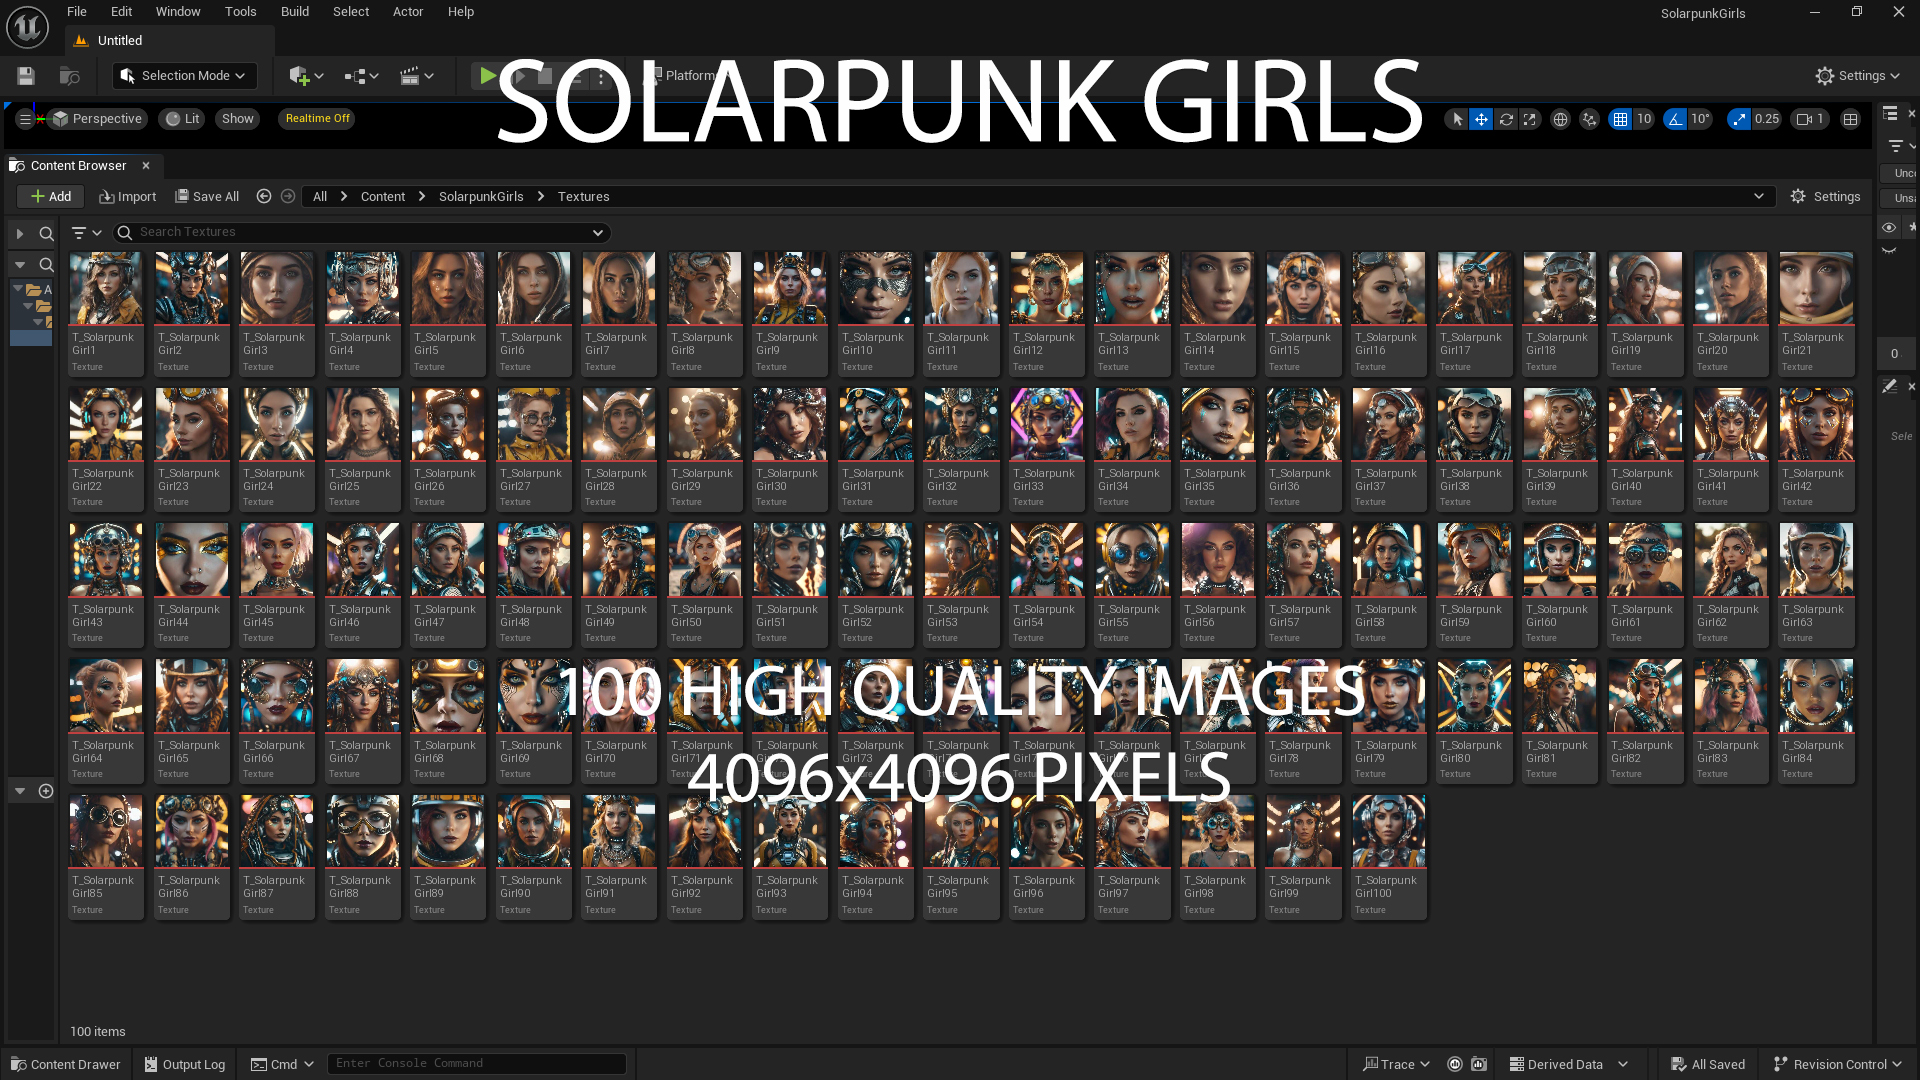Open the Build menu
The height and width of the screenshot is (1080, 1920).
[295, 12]
